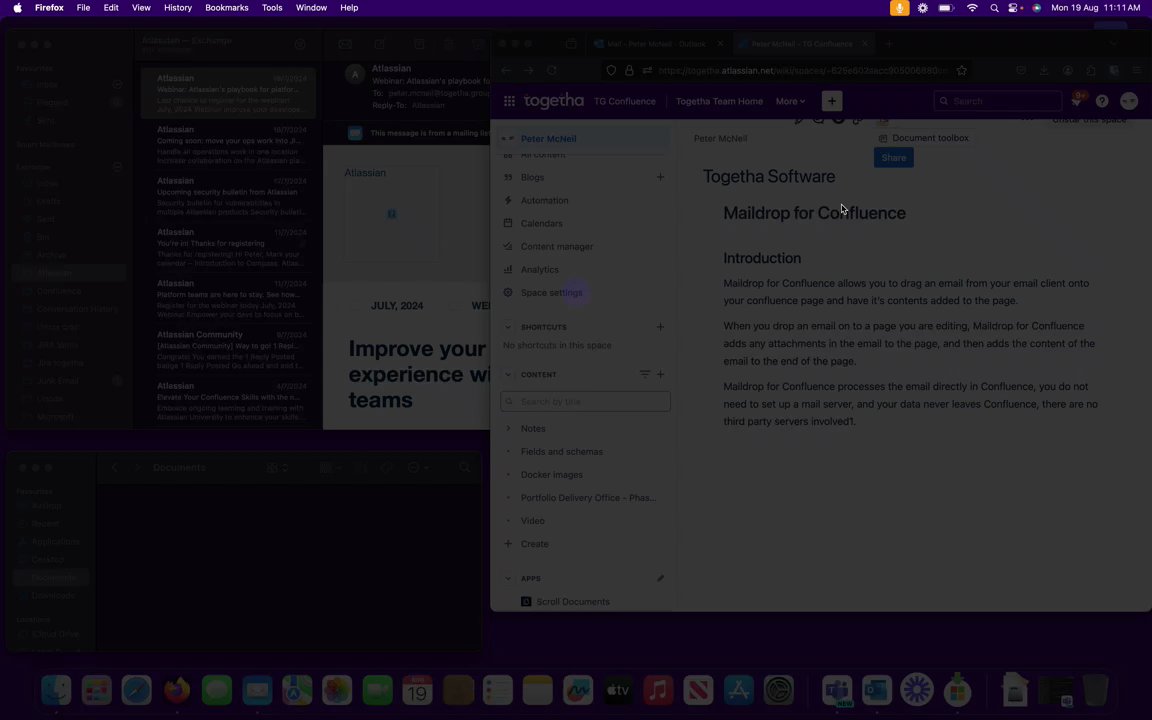
Task: Open the History menu in menu bar
Action: [178, 8]
